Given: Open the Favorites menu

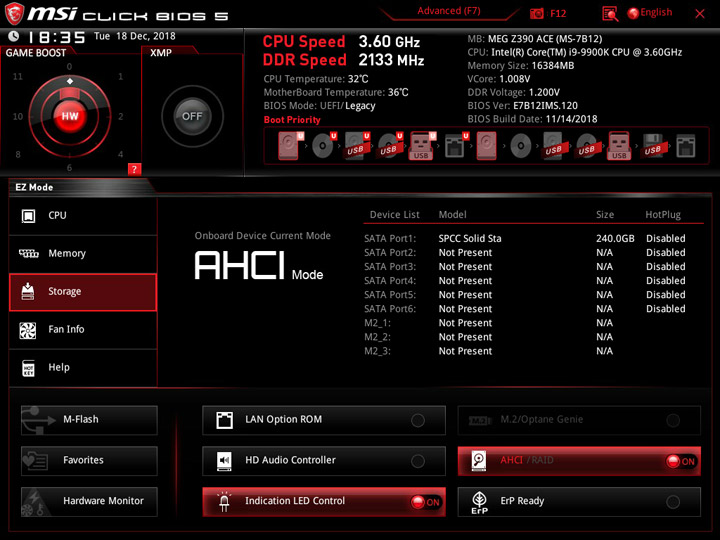Looking at the screenshot, I should tap(89, 461).
